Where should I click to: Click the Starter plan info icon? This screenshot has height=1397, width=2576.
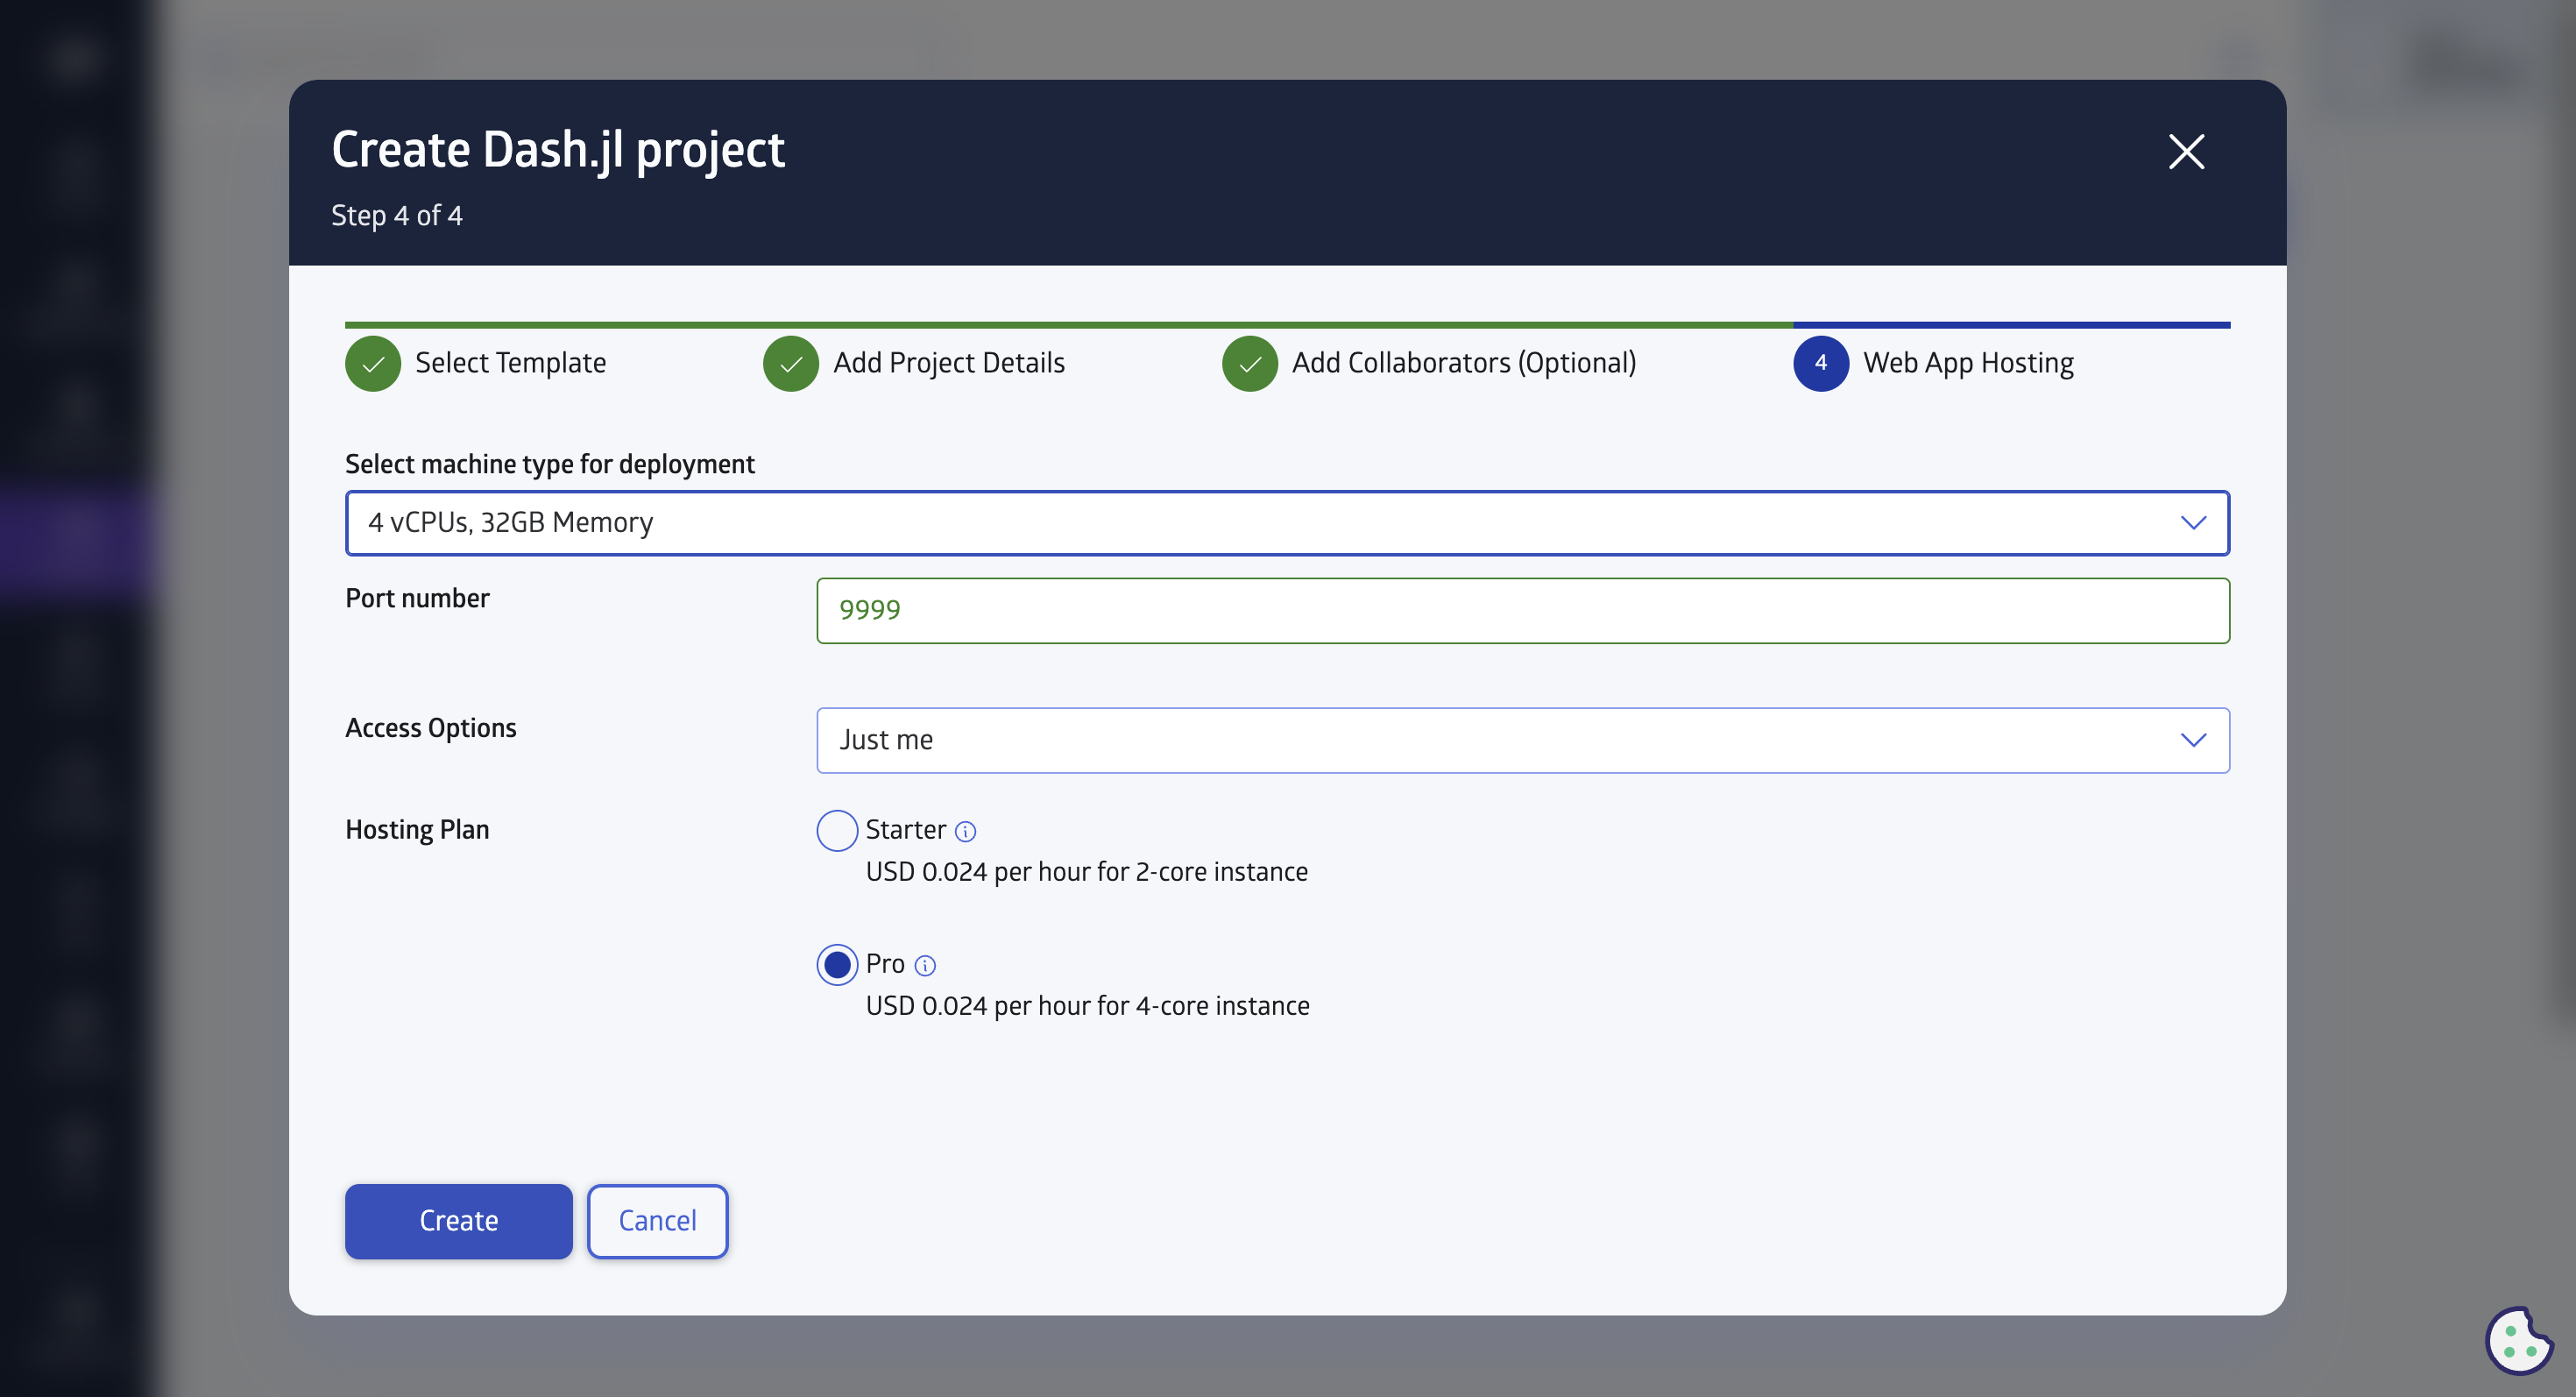click(x=965, y=831)
